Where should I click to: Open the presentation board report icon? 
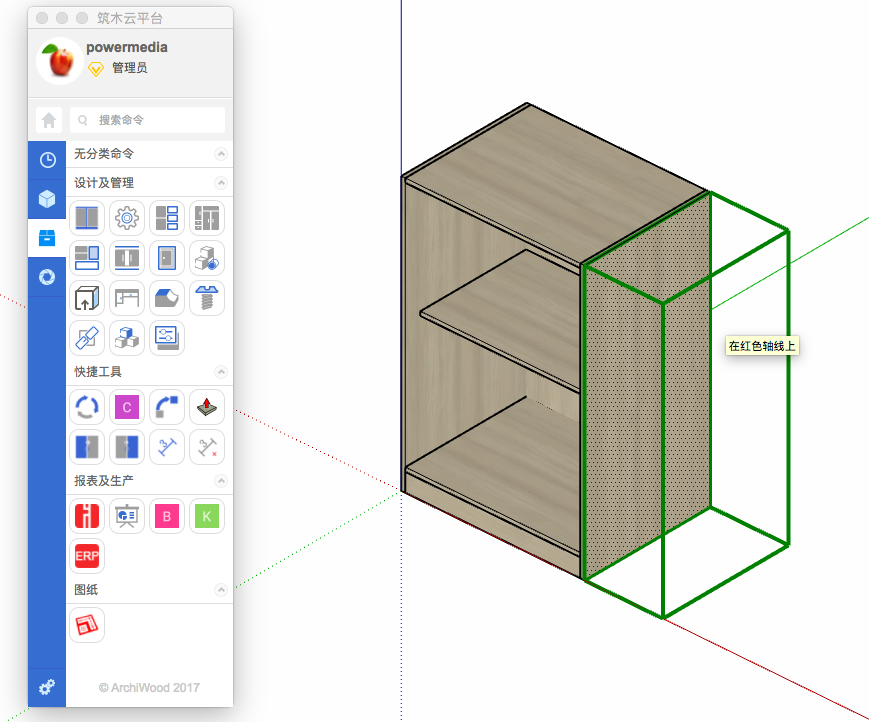(127, 516)
